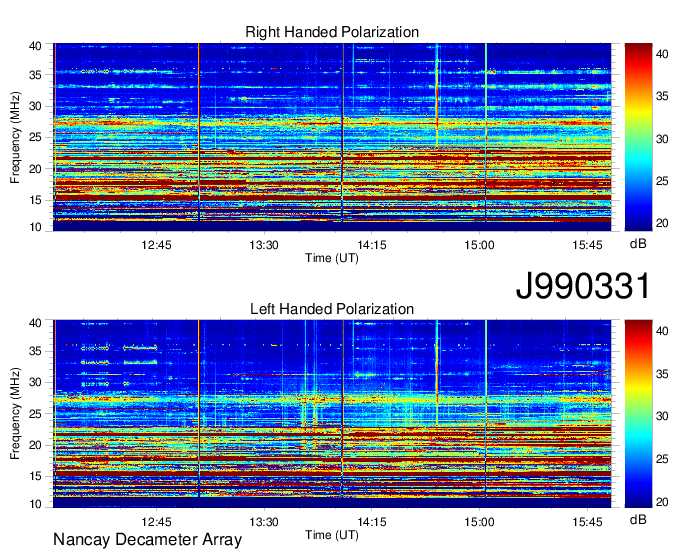Screen dimensions: 680x552
Task: Click the right-handed polarization spectrogram
Action: point(332,137)
